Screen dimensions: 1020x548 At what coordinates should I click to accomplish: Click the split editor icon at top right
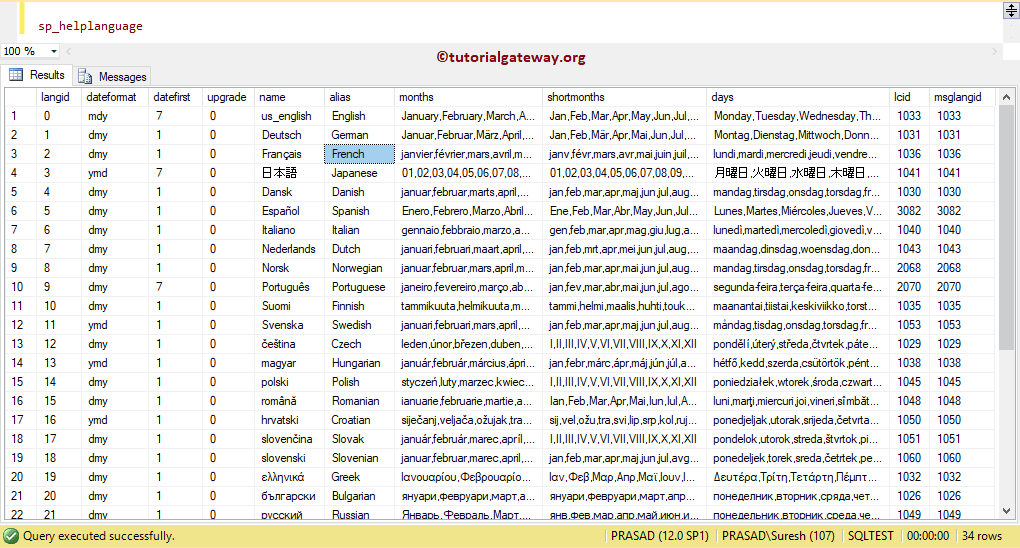[x=1012, y=11]
